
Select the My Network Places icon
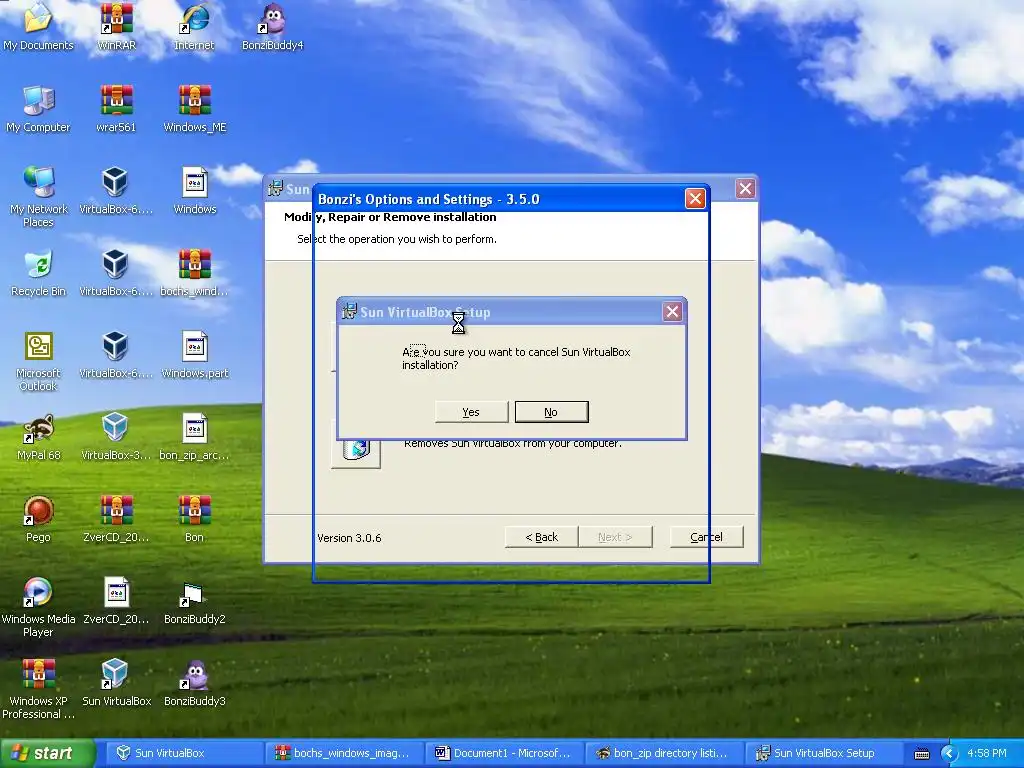[x=38, y=196]
